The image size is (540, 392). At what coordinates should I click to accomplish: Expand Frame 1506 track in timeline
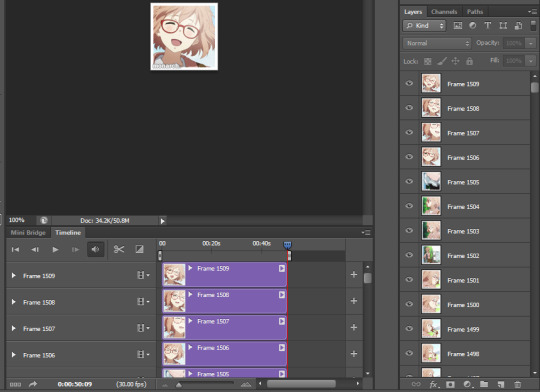tap(13, 355)
